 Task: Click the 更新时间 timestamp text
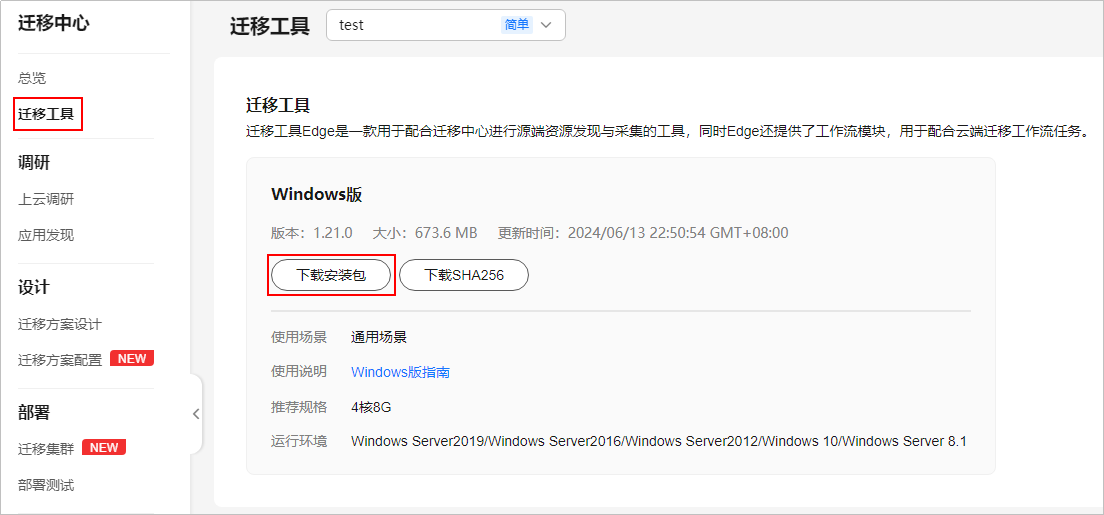click(643, 232)
